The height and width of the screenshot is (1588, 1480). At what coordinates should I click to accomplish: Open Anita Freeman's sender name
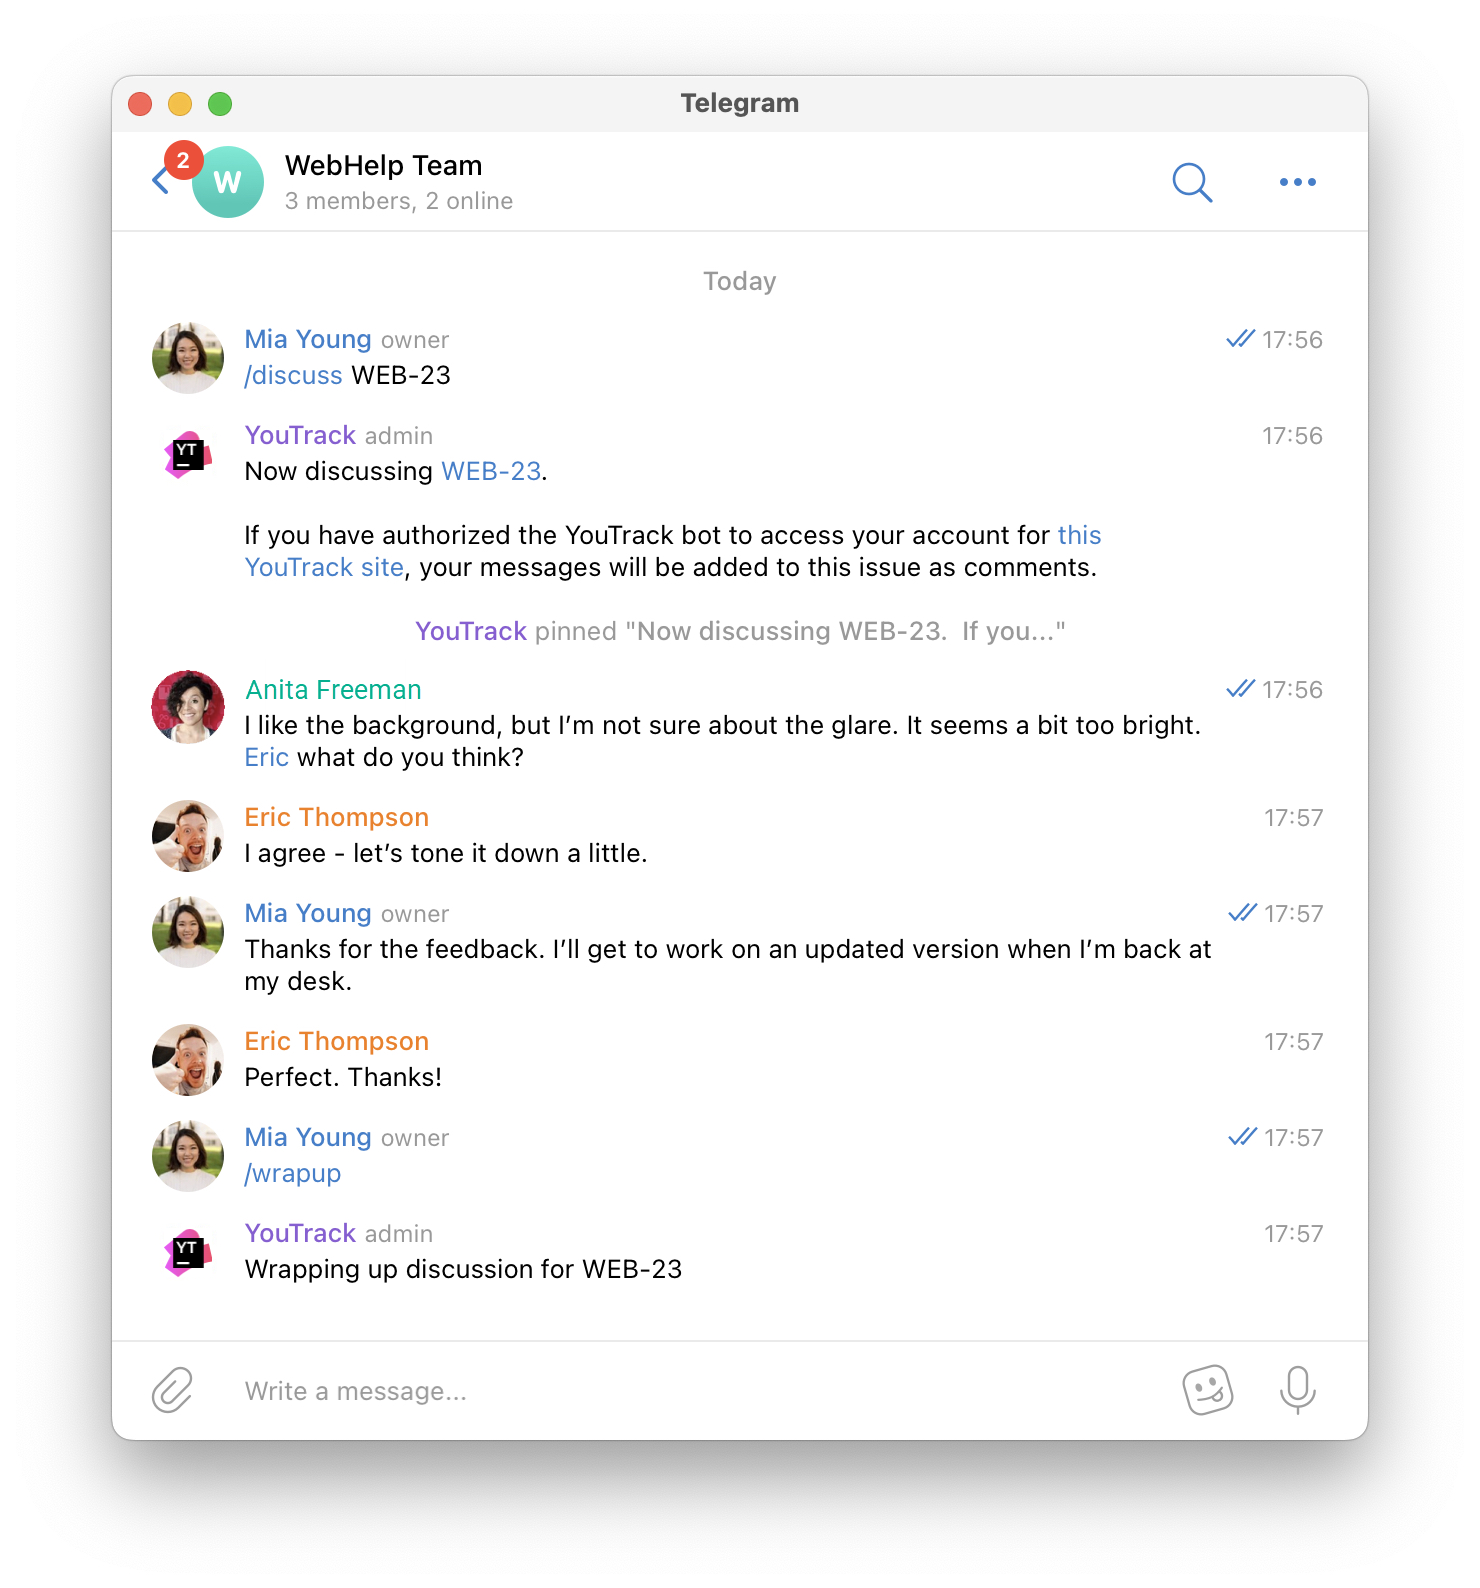click(x=334, y=690)
